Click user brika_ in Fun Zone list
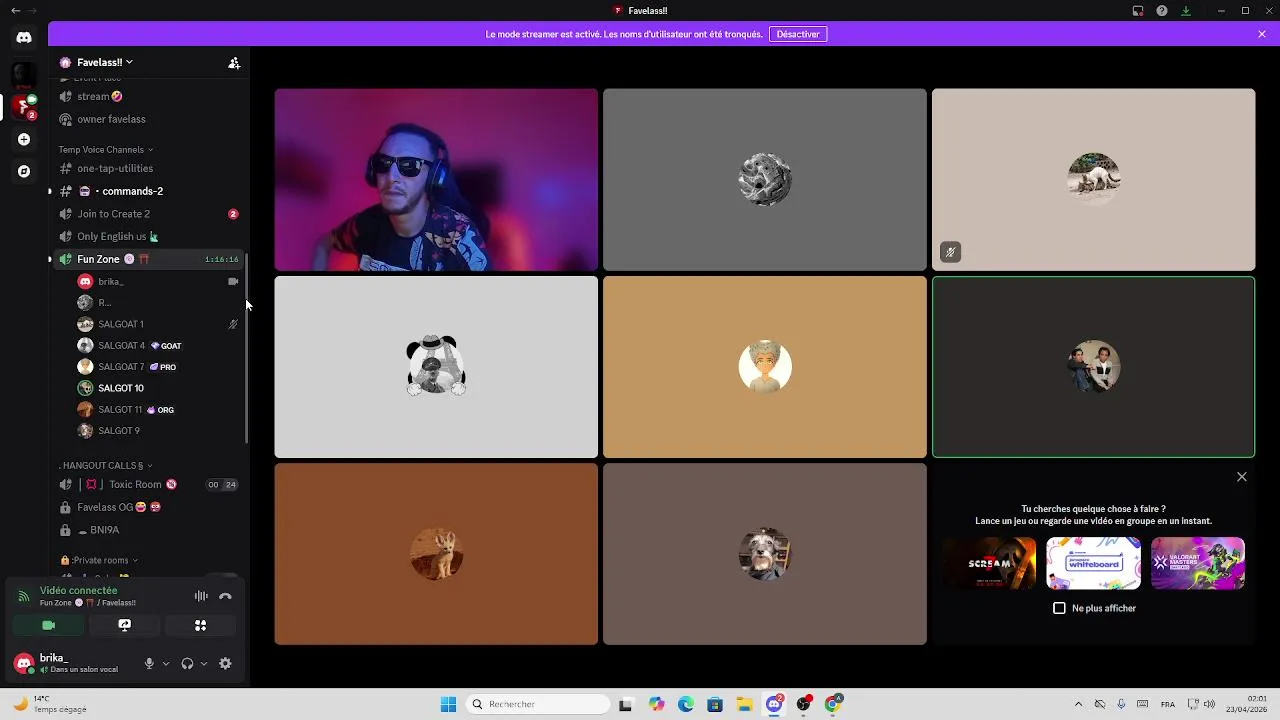The width and height of the screenshot is (1280, 720). 158,282
